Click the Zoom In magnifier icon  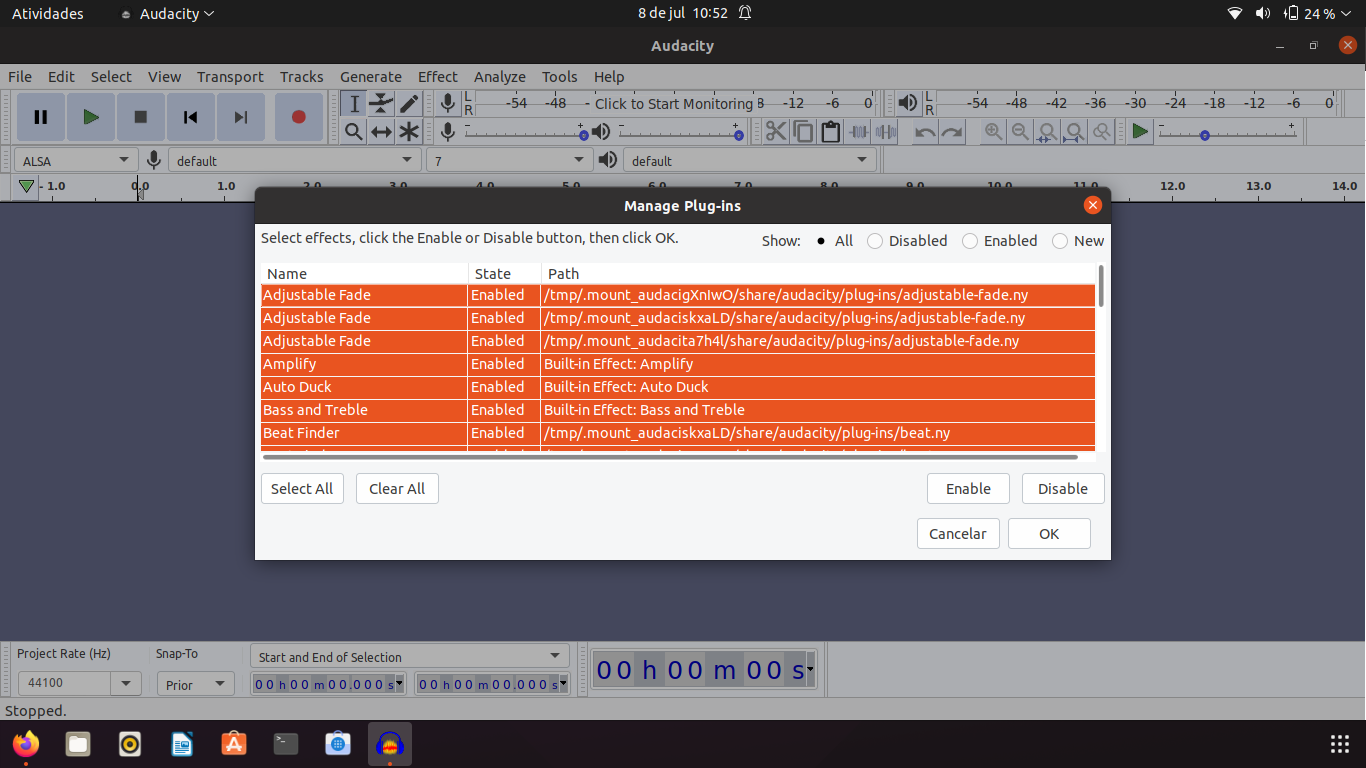pos(993,131)
